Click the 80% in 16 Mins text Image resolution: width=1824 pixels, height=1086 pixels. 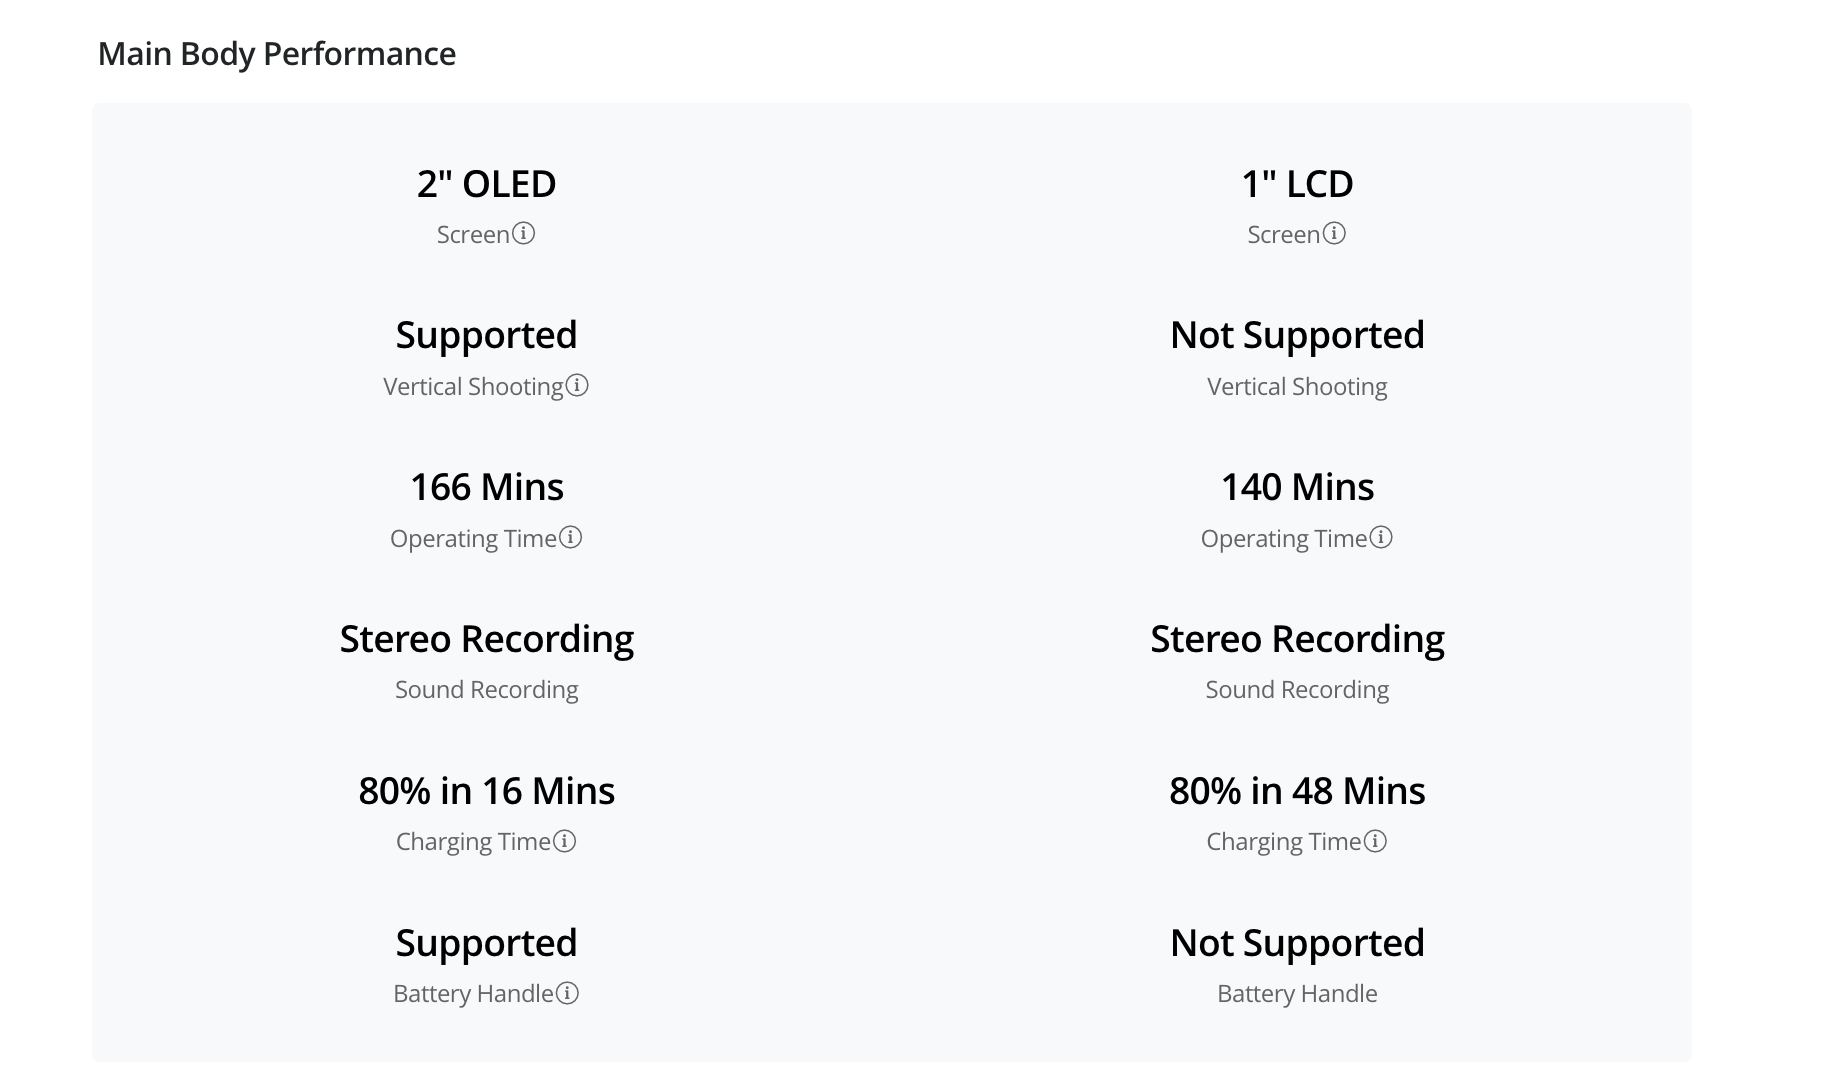pyautogui.click(x=487, y=791)
